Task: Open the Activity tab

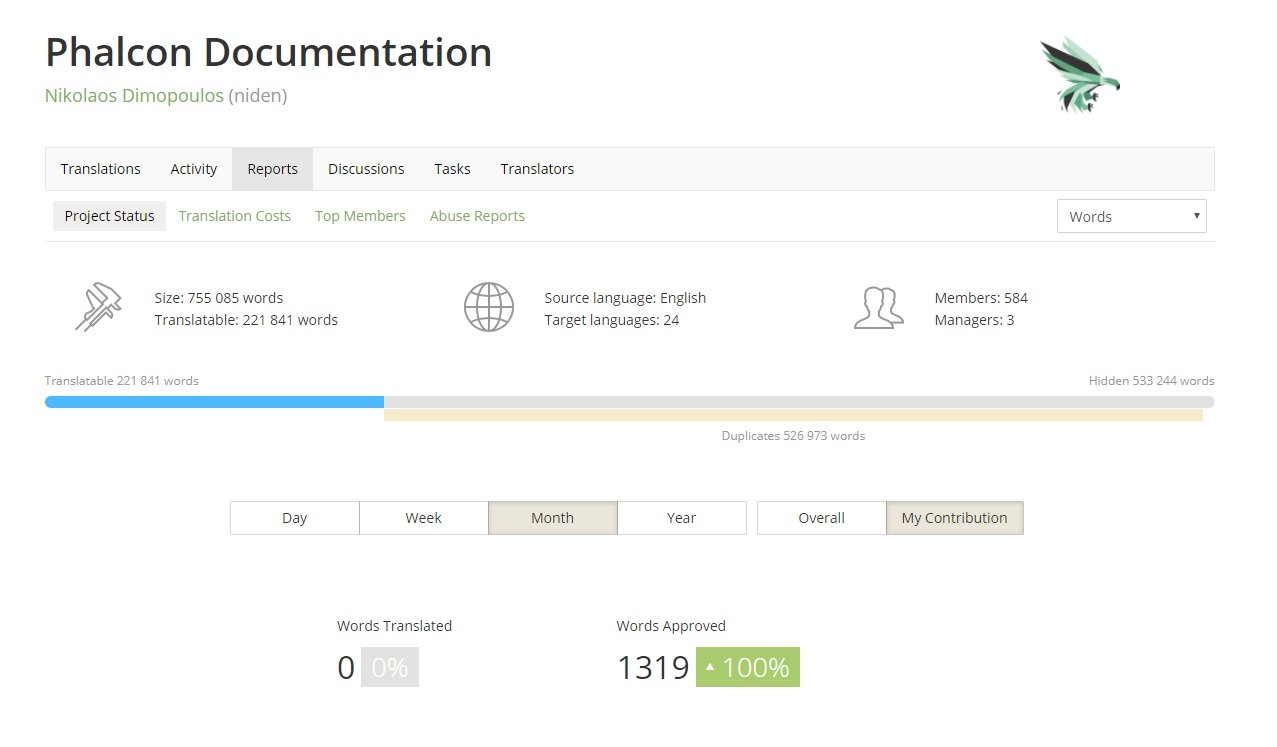Action: click(x=194, y=169)
